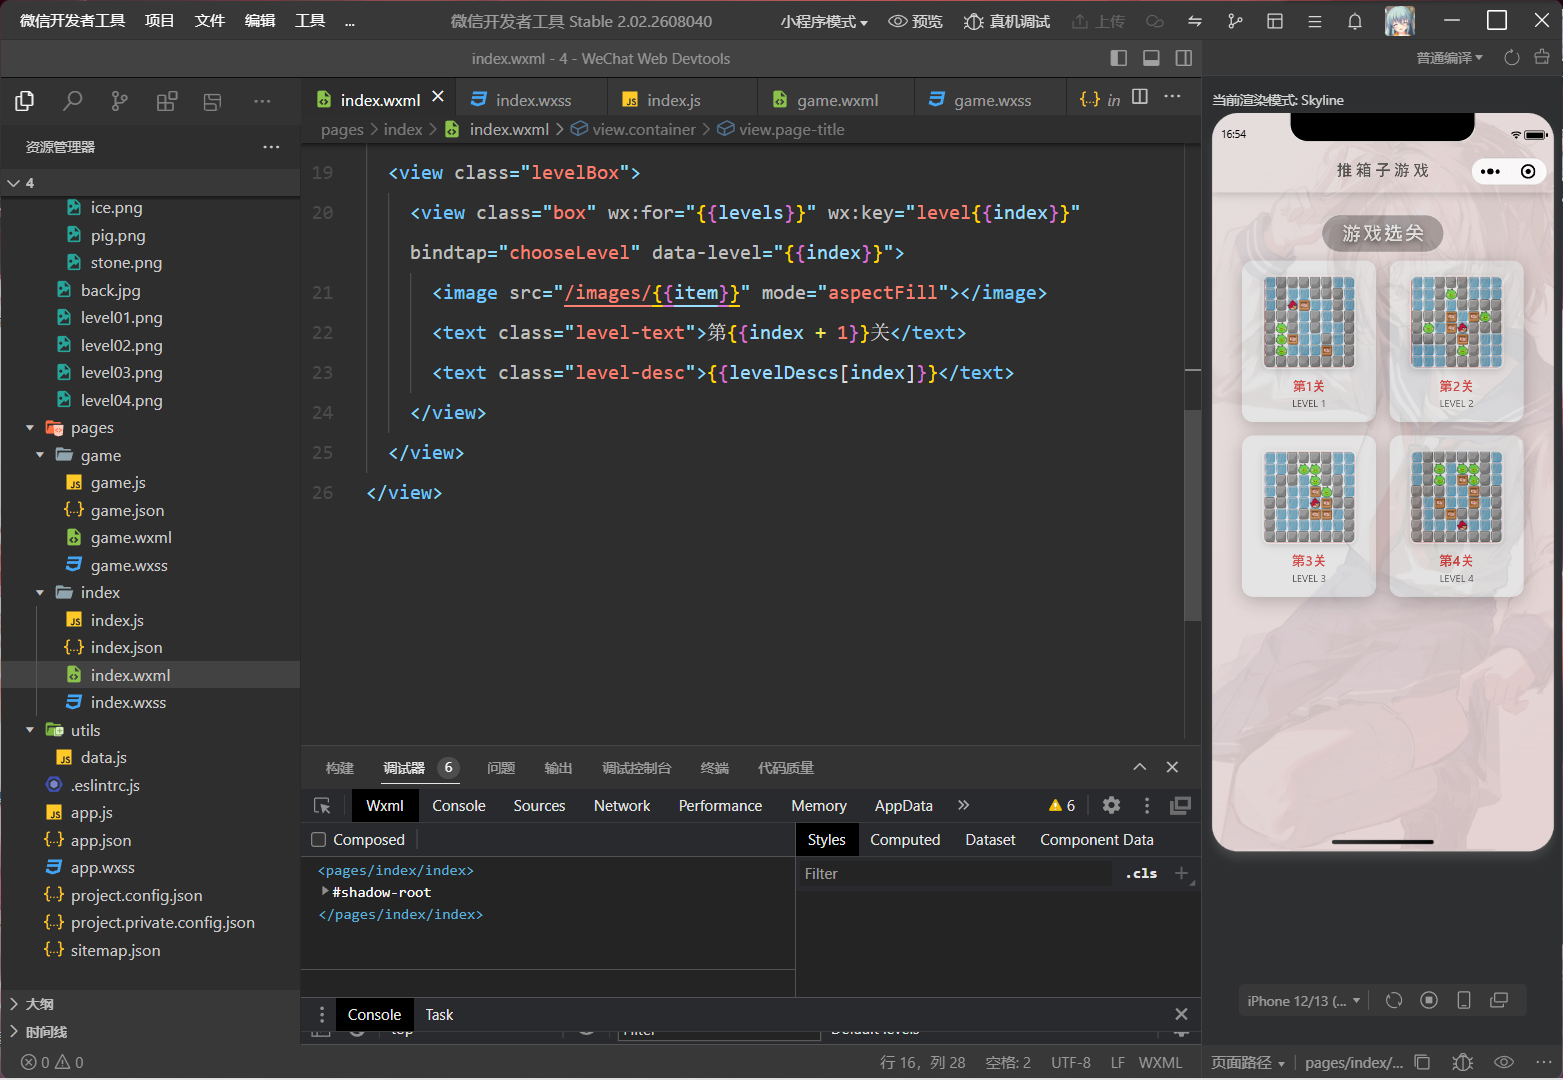Click the refresh compile icon above simulator
The height and width of the screenshot is (1080, 1563).
coord(1512,58)
